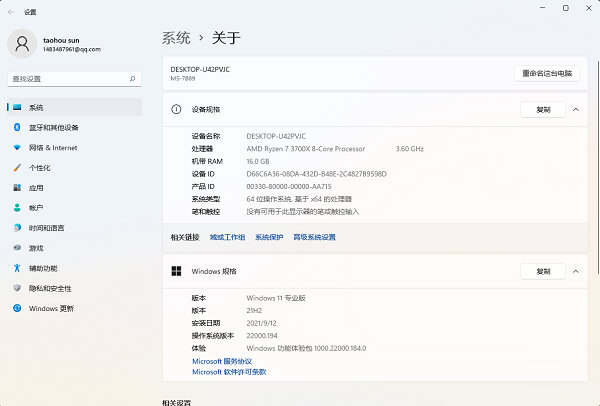Open Microsoft 软件许可条款 link
Viewport: 600px width, 406px height.
point(229,372)
